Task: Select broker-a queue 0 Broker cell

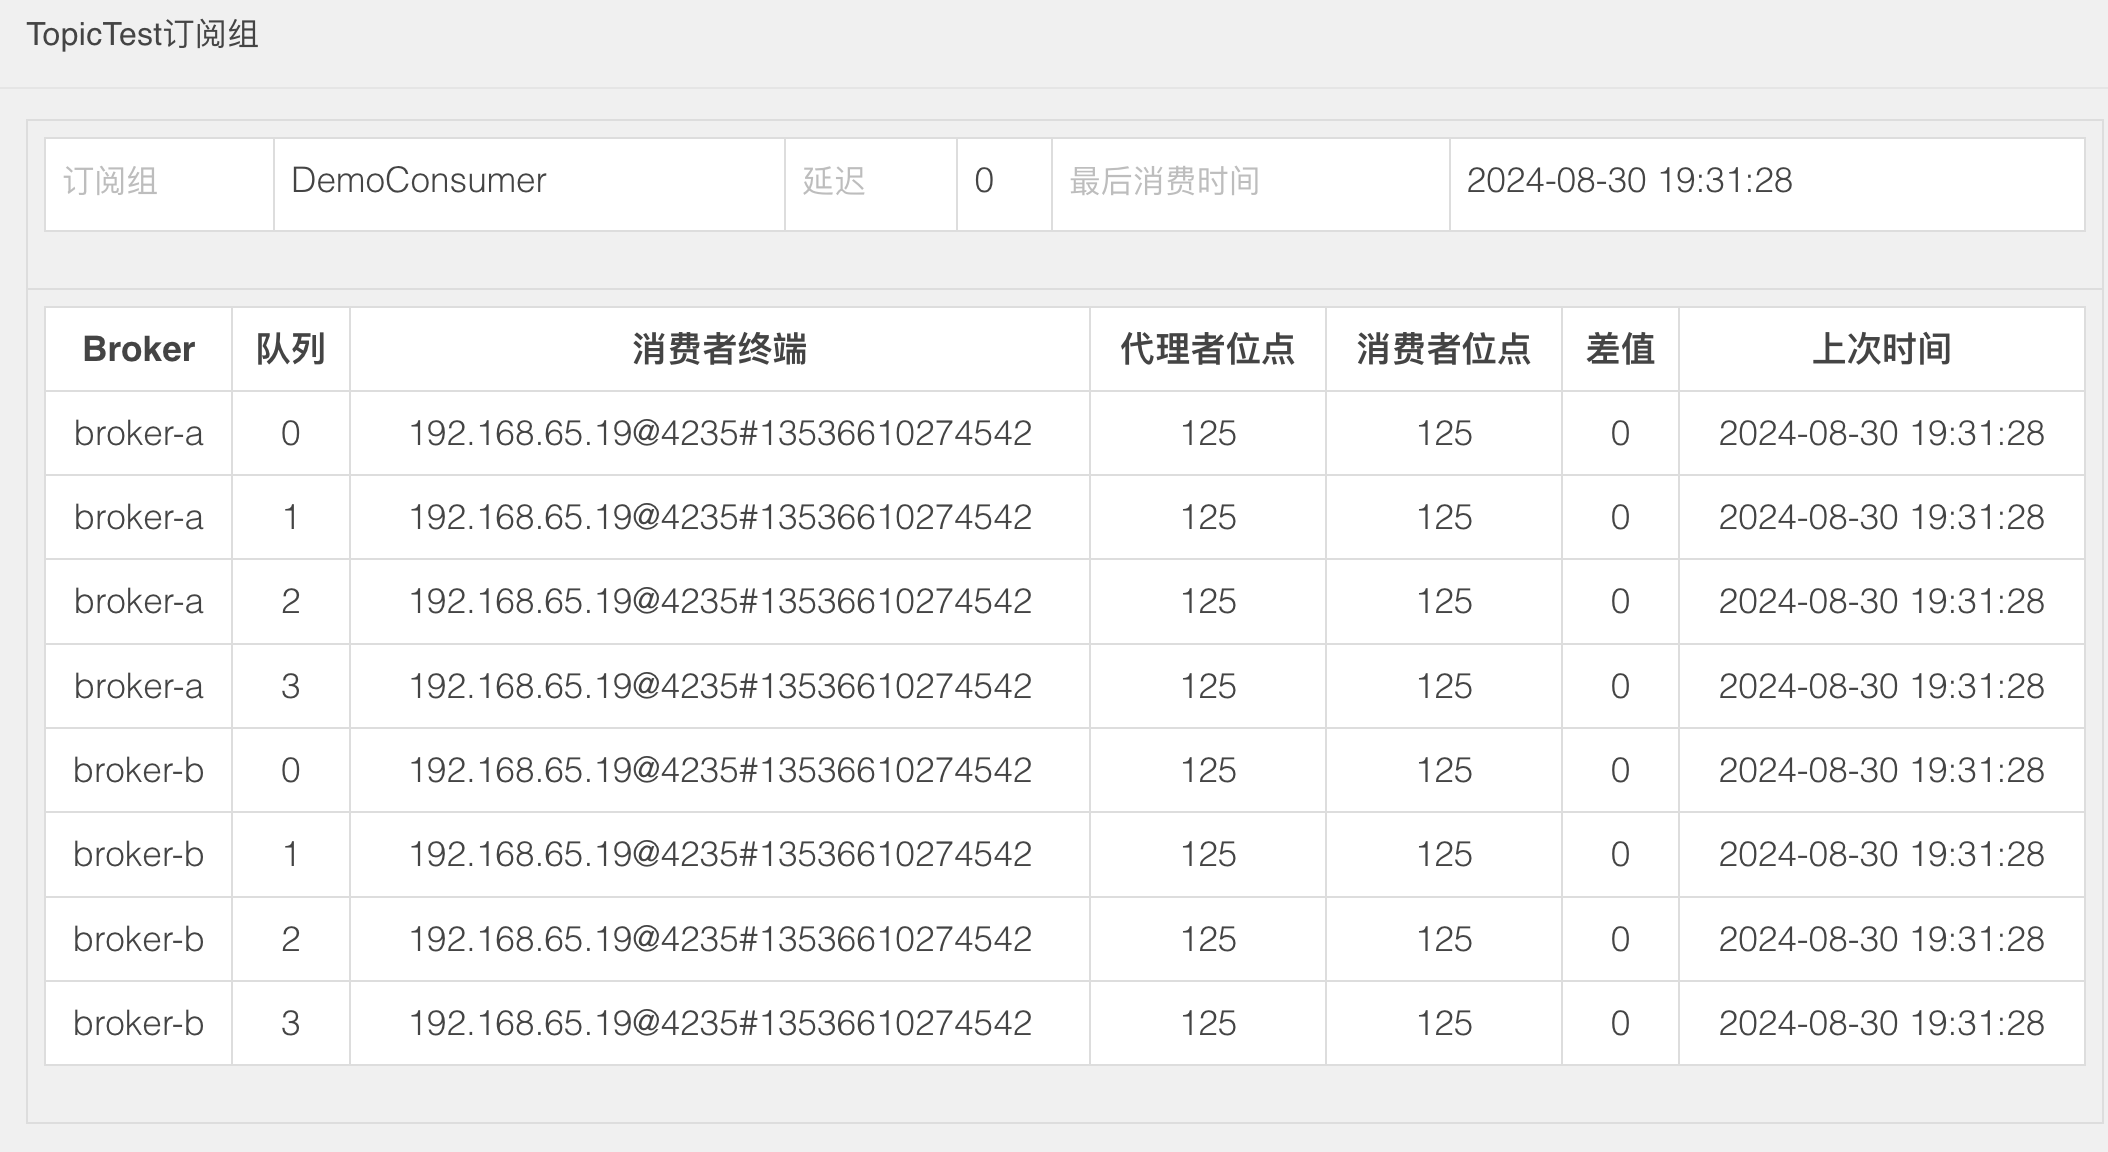Action: coord(138,434)
